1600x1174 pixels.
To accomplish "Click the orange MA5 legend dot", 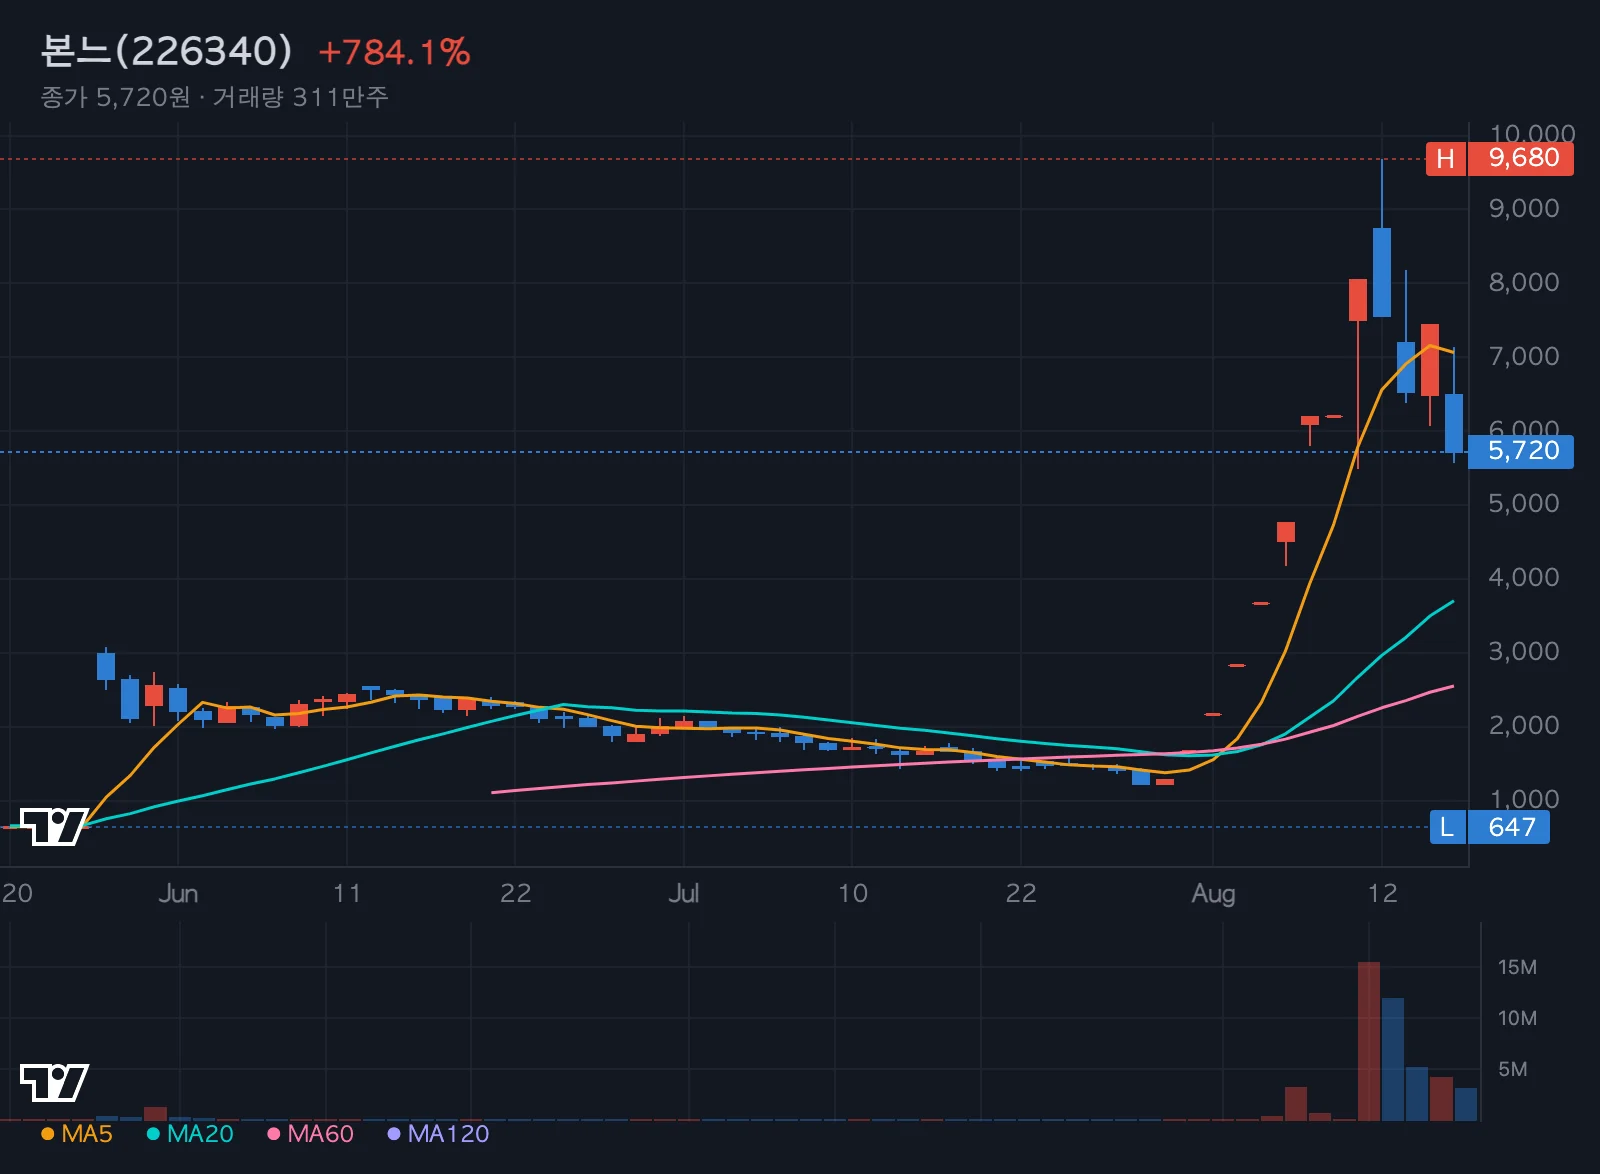I will click(47, 1134).
